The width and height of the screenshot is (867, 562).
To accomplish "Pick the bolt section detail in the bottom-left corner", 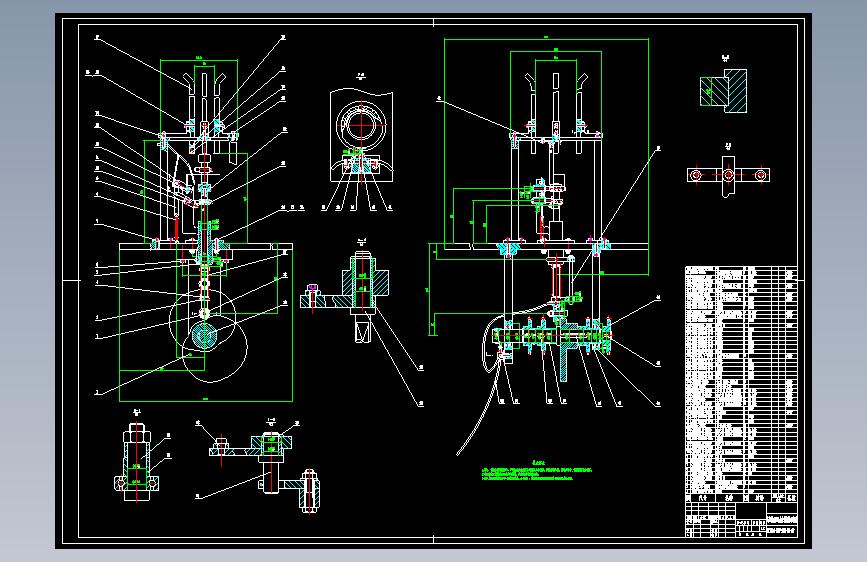I will click(137, 462).
